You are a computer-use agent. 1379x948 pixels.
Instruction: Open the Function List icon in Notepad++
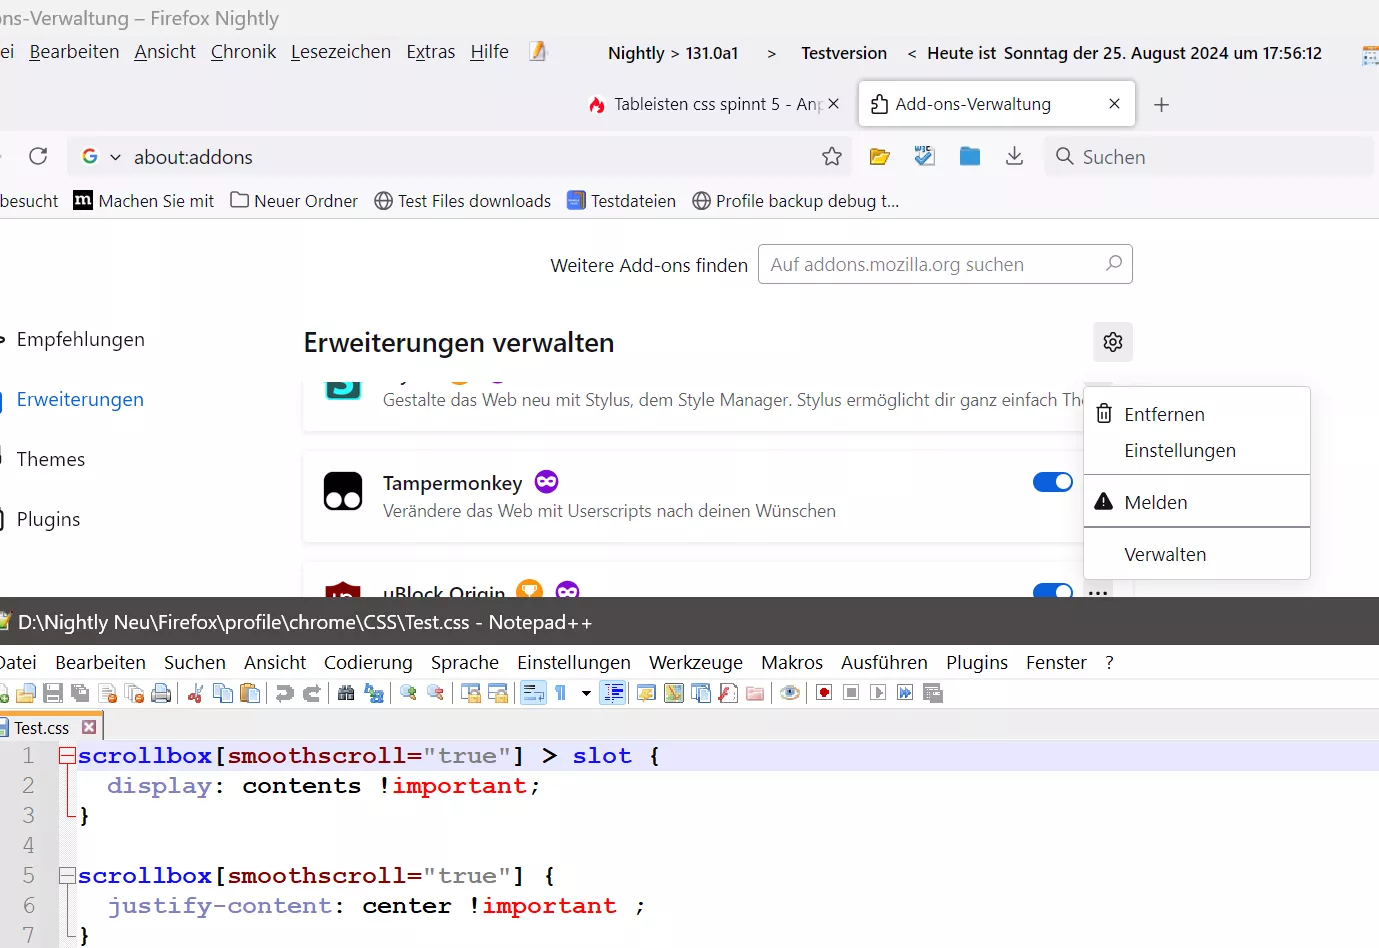click(x=728, y=693)
